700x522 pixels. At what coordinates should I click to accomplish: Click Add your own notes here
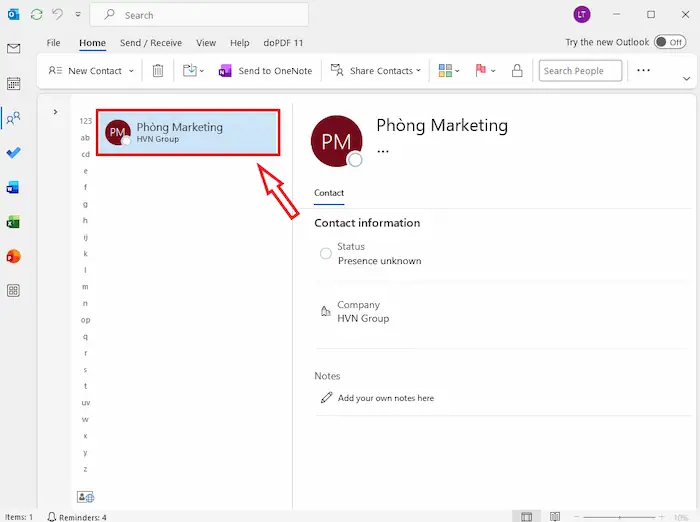385,398
